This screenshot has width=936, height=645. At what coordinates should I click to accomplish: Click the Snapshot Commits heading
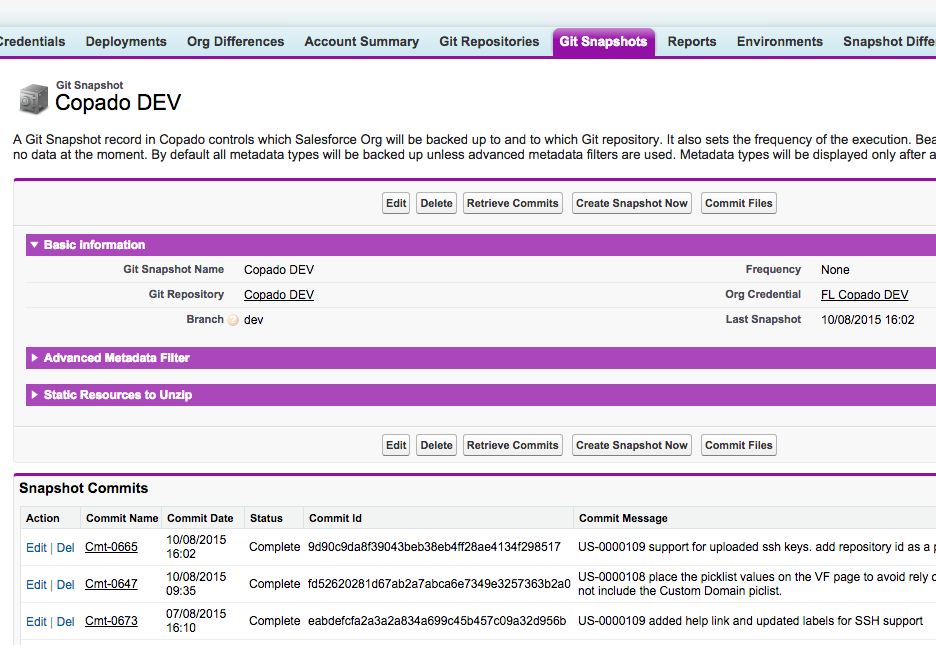tap(84, 488)
